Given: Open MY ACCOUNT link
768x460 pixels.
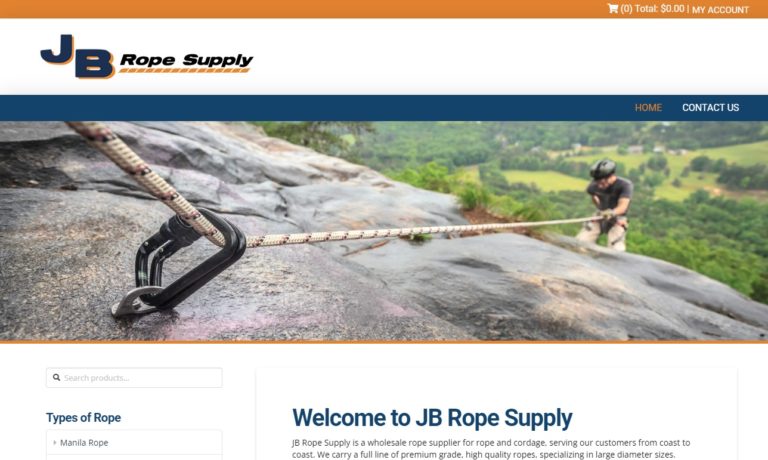Looking at the screenshot, I should 720,9.
